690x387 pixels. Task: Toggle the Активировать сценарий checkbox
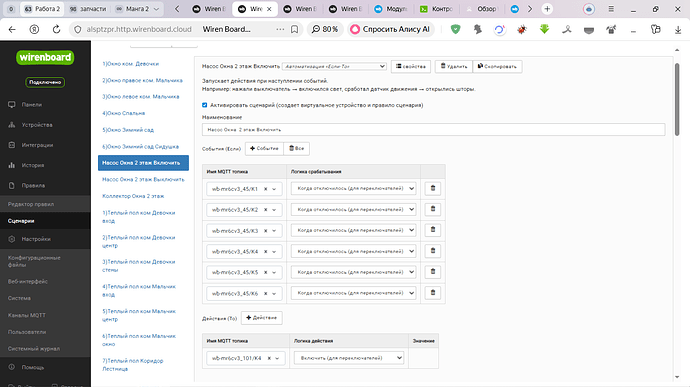[205, 105]
